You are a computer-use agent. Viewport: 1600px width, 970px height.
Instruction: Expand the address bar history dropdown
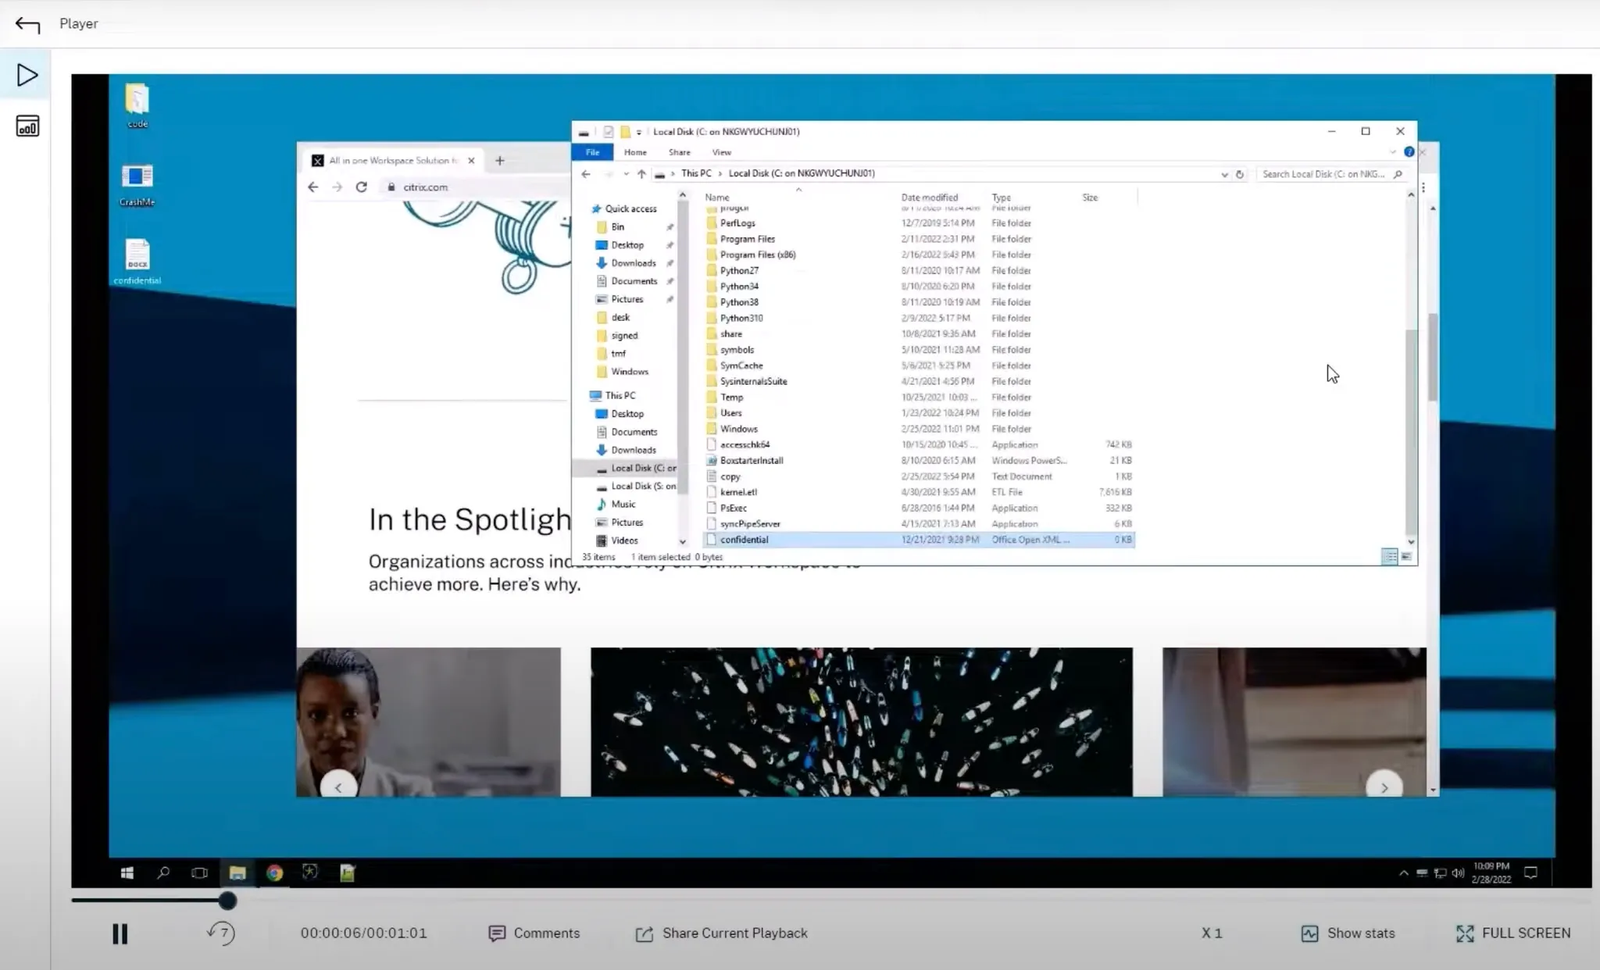pyautogui.click(x=1224, y=174)
